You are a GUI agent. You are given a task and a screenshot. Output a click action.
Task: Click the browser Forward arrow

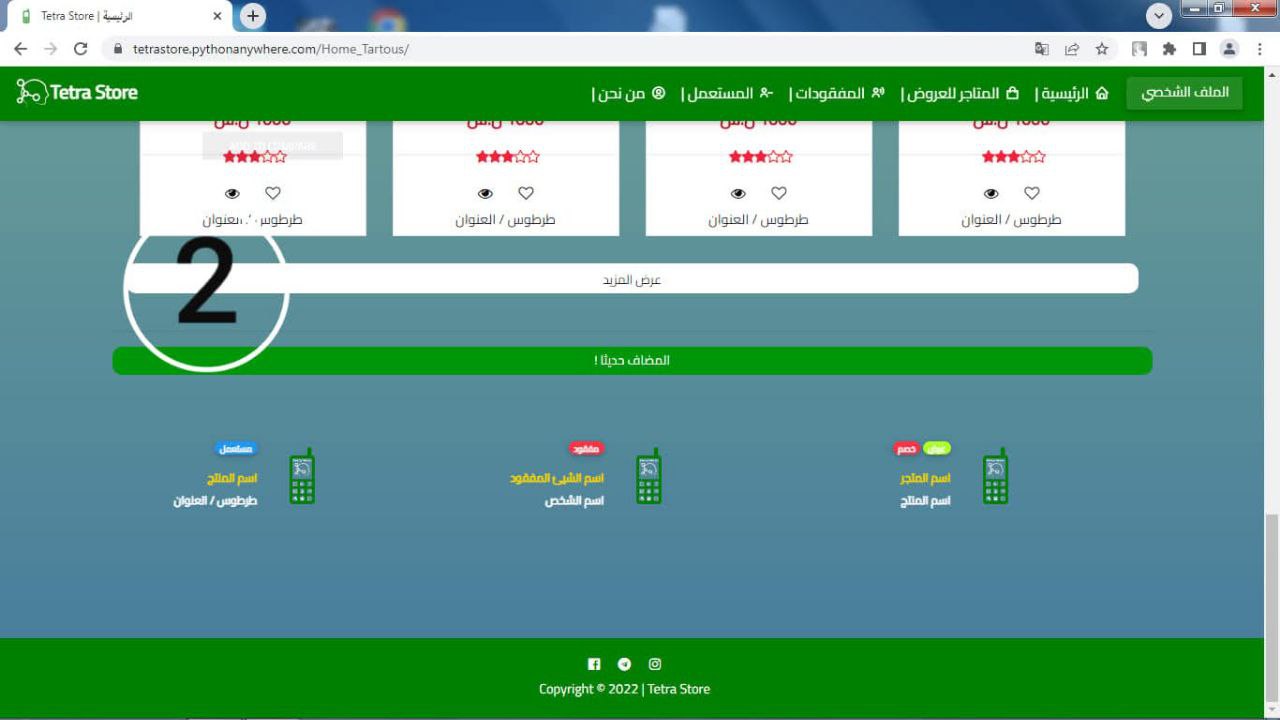coord(50,49)
